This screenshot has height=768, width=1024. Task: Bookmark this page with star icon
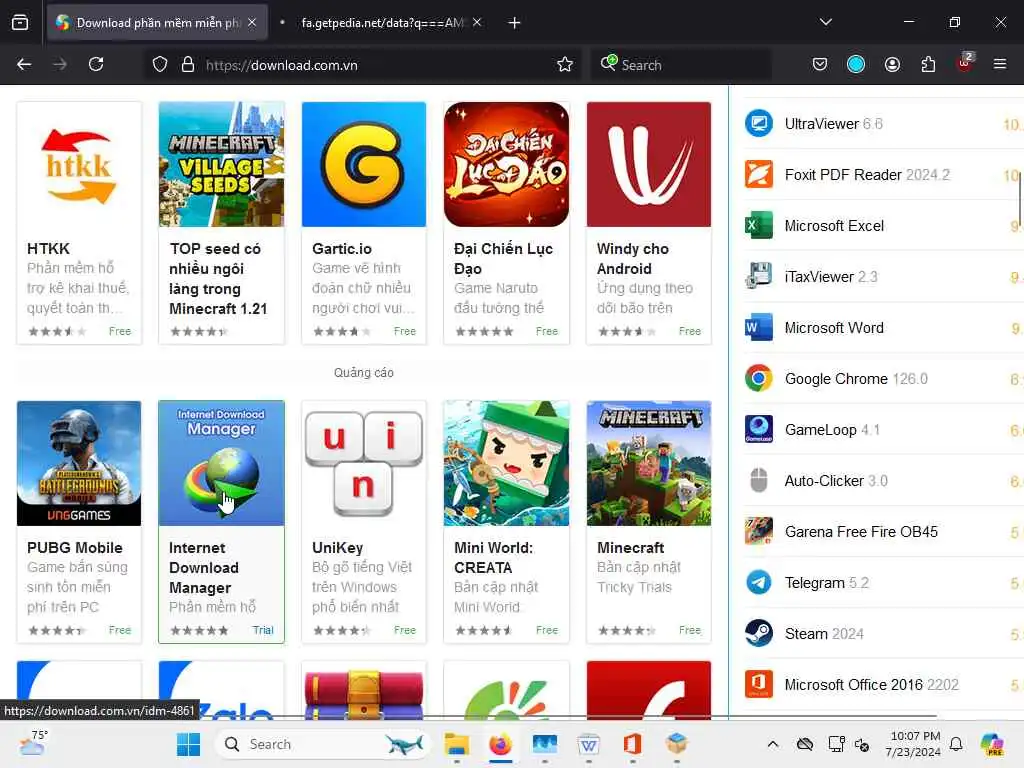(x=565, y=65)
